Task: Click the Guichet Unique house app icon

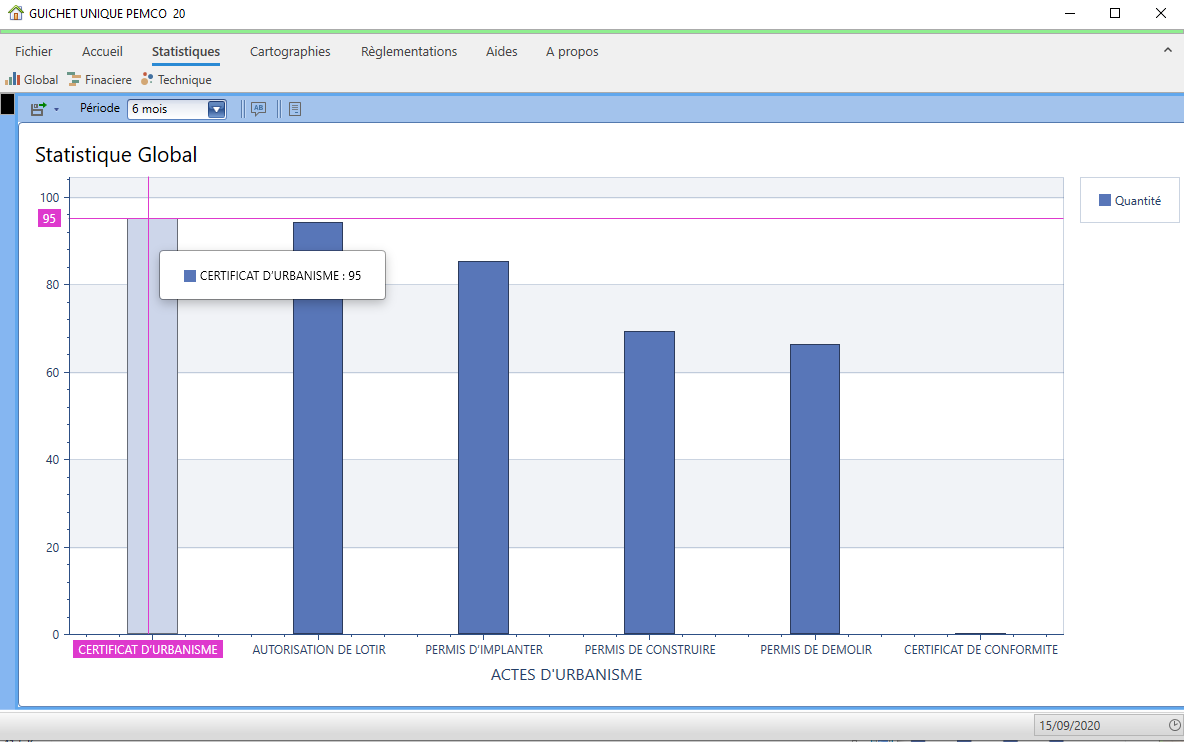Action: (x=15, y=13)
